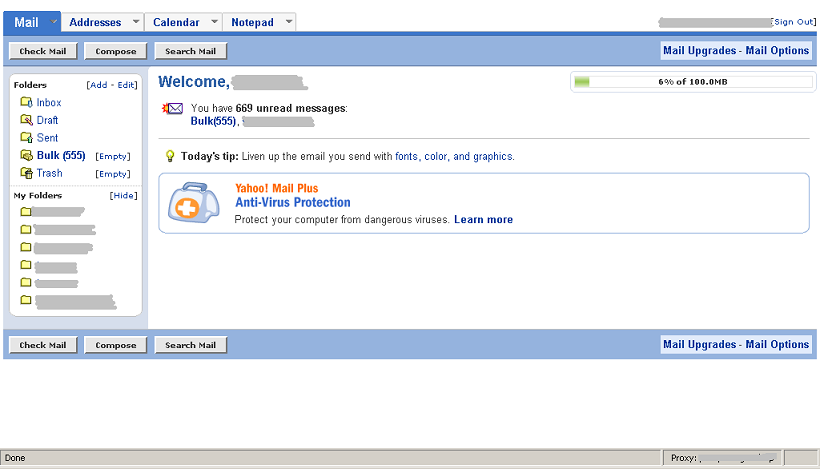
Task: Open the Calendar tab dropdown arrow
Action: pyautogui.click(x=214, y=22)
